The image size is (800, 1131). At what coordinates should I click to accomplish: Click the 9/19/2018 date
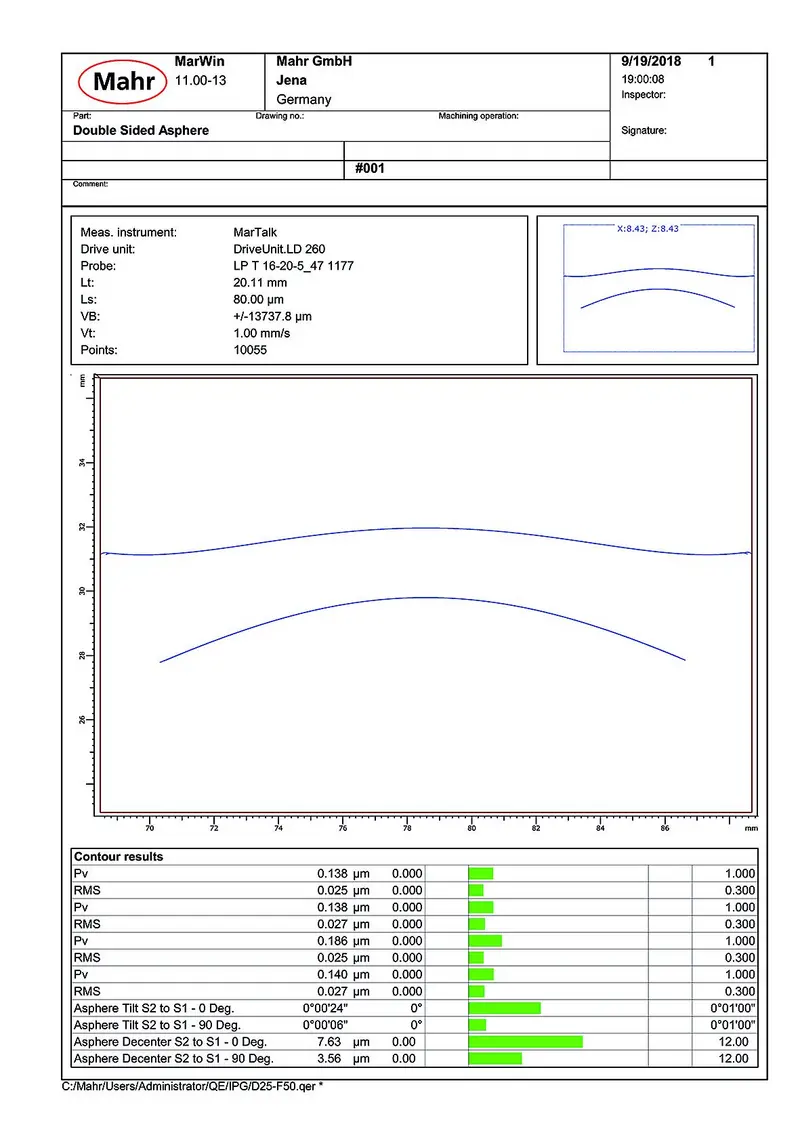[x=651, y=62]
